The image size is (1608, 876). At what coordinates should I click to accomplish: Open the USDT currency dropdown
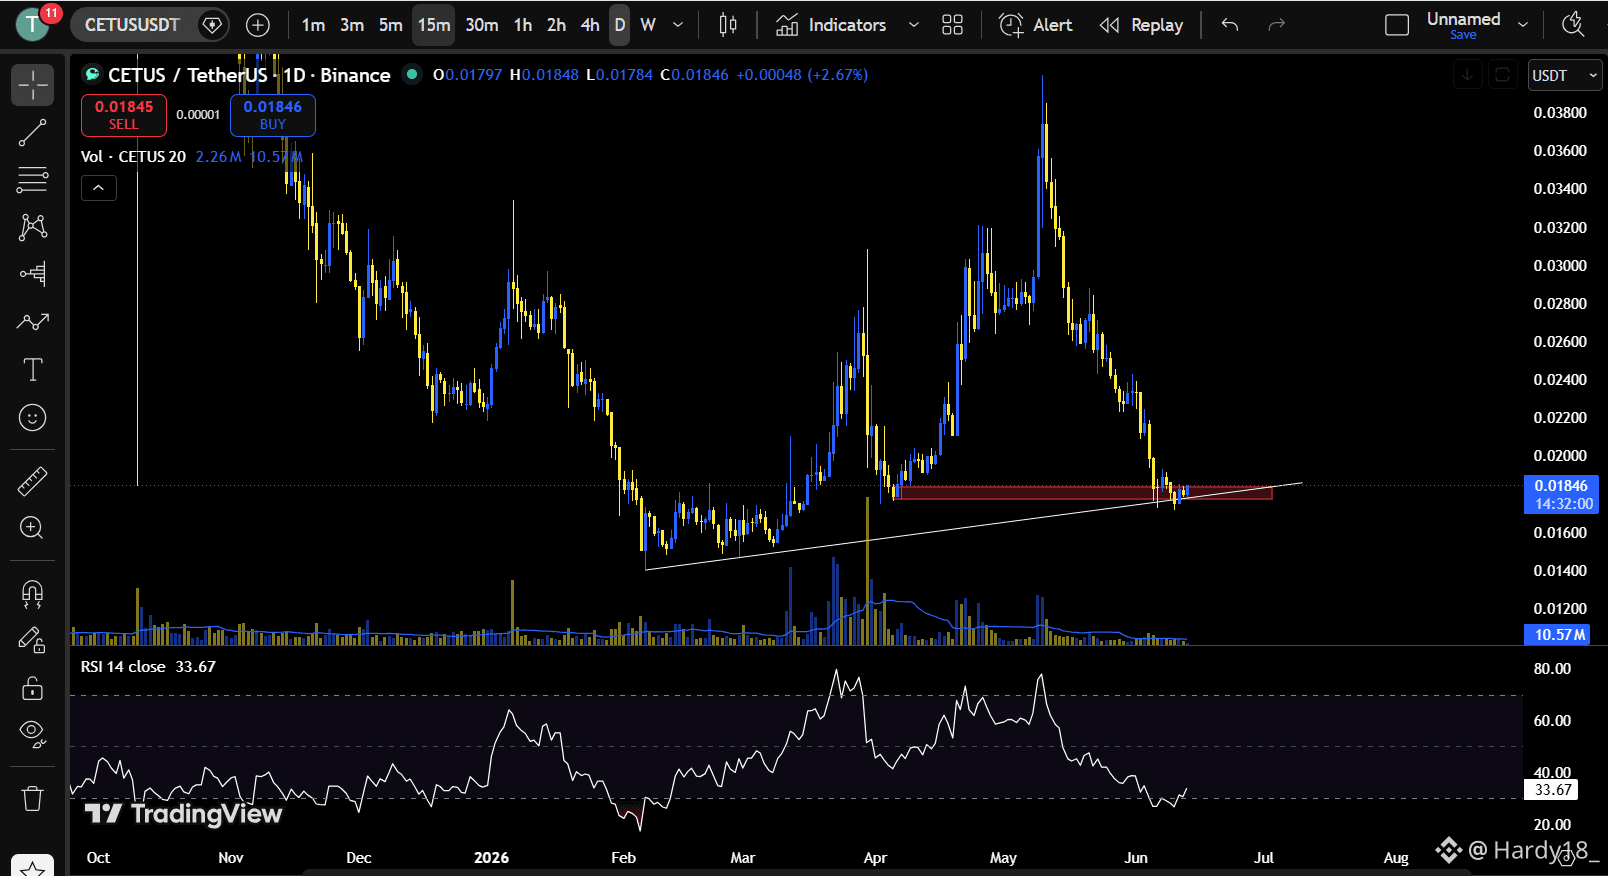(1565, 76)
